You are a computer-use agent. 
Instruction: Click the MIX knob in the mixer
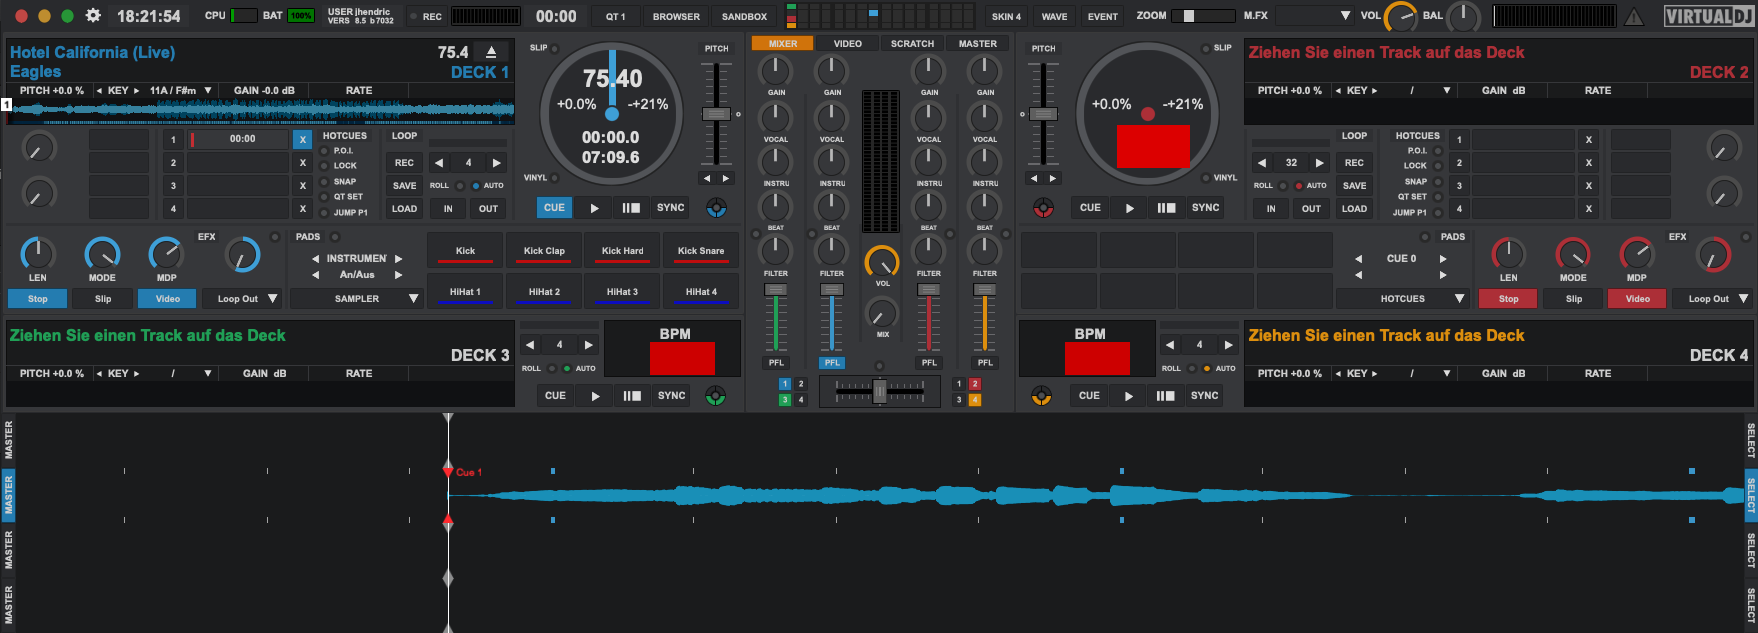(x=882, y=314)
